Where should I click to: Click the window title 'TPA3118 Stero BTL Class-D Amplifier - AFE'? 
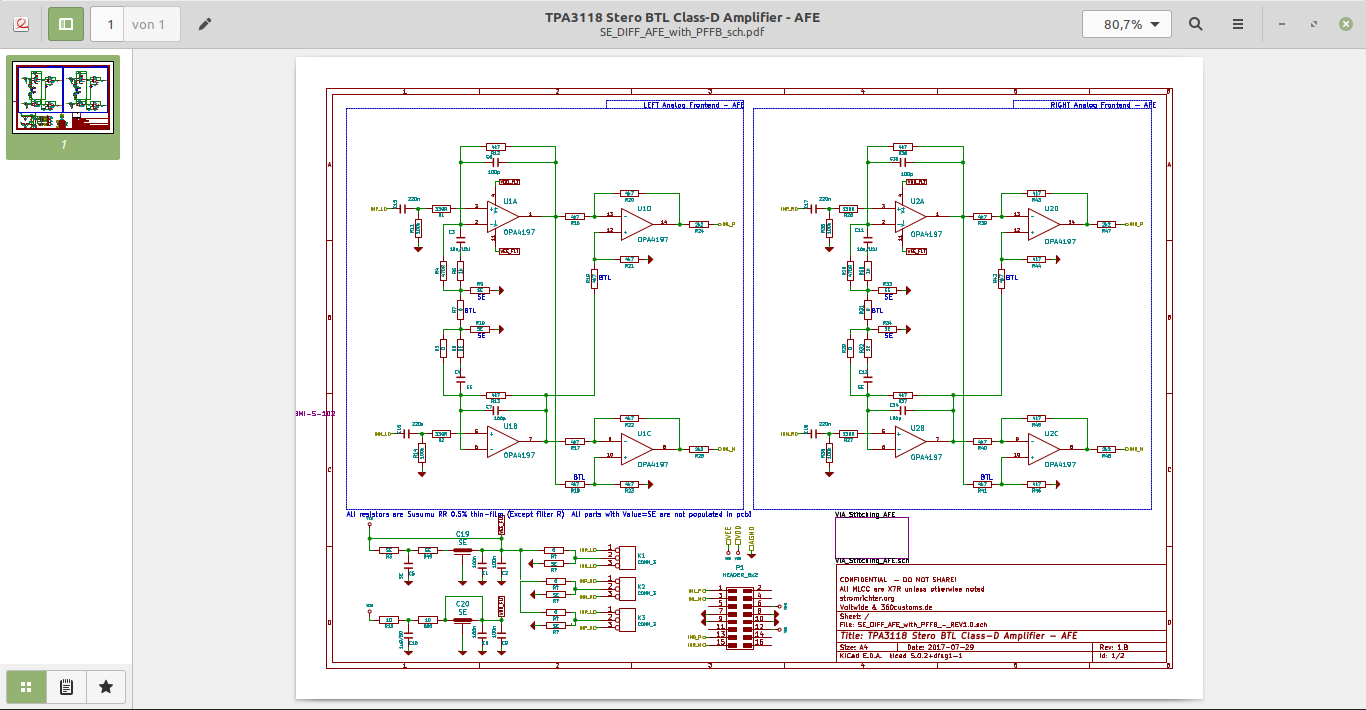coord(682,17)
